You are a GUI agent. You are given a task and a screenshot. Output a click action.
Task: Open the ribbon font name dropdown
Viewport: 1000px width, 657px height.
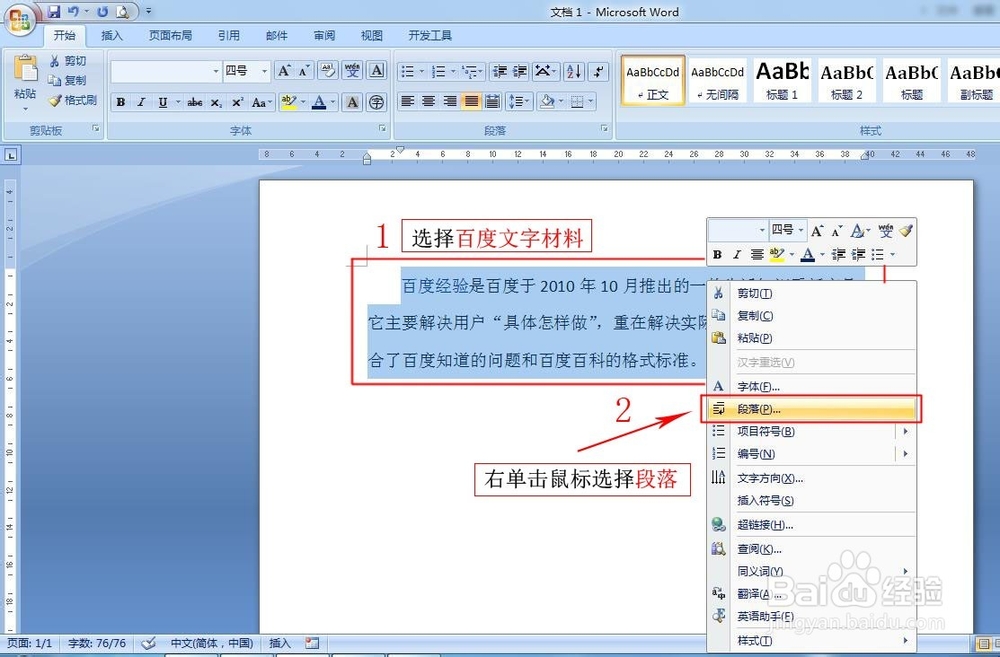coord(216,71)
